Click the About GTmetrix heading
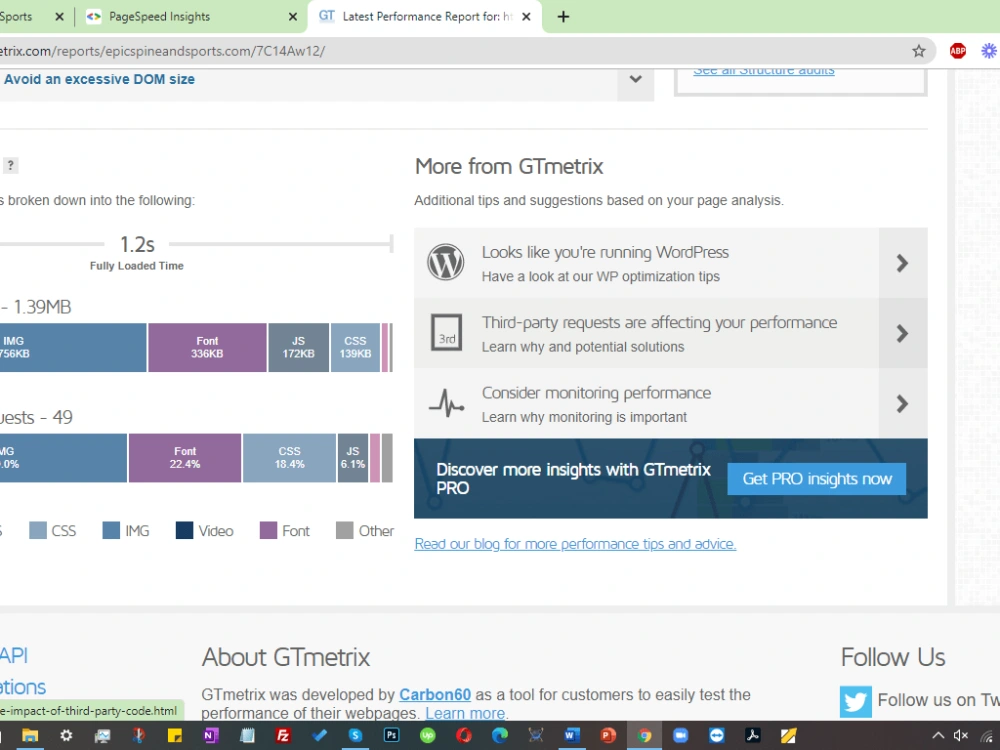The height and width of the screenshot is (750, 1000). (286, 658)
